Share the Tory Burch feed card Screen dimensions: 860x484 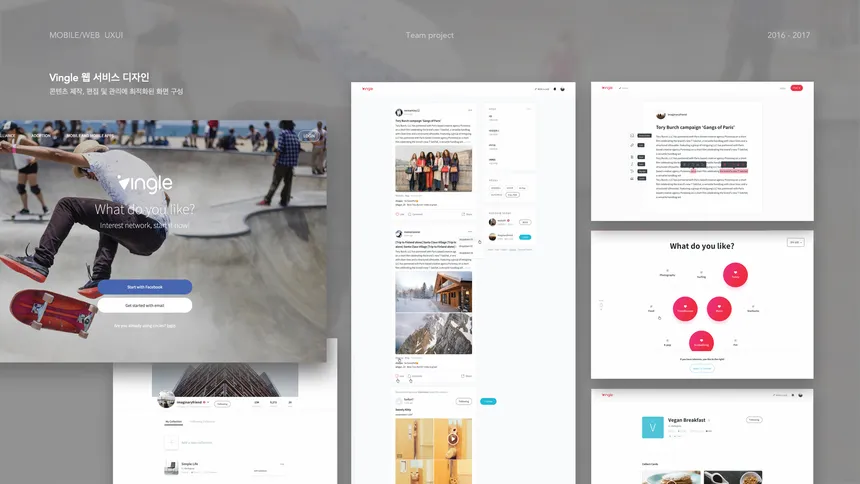[467, 214]
